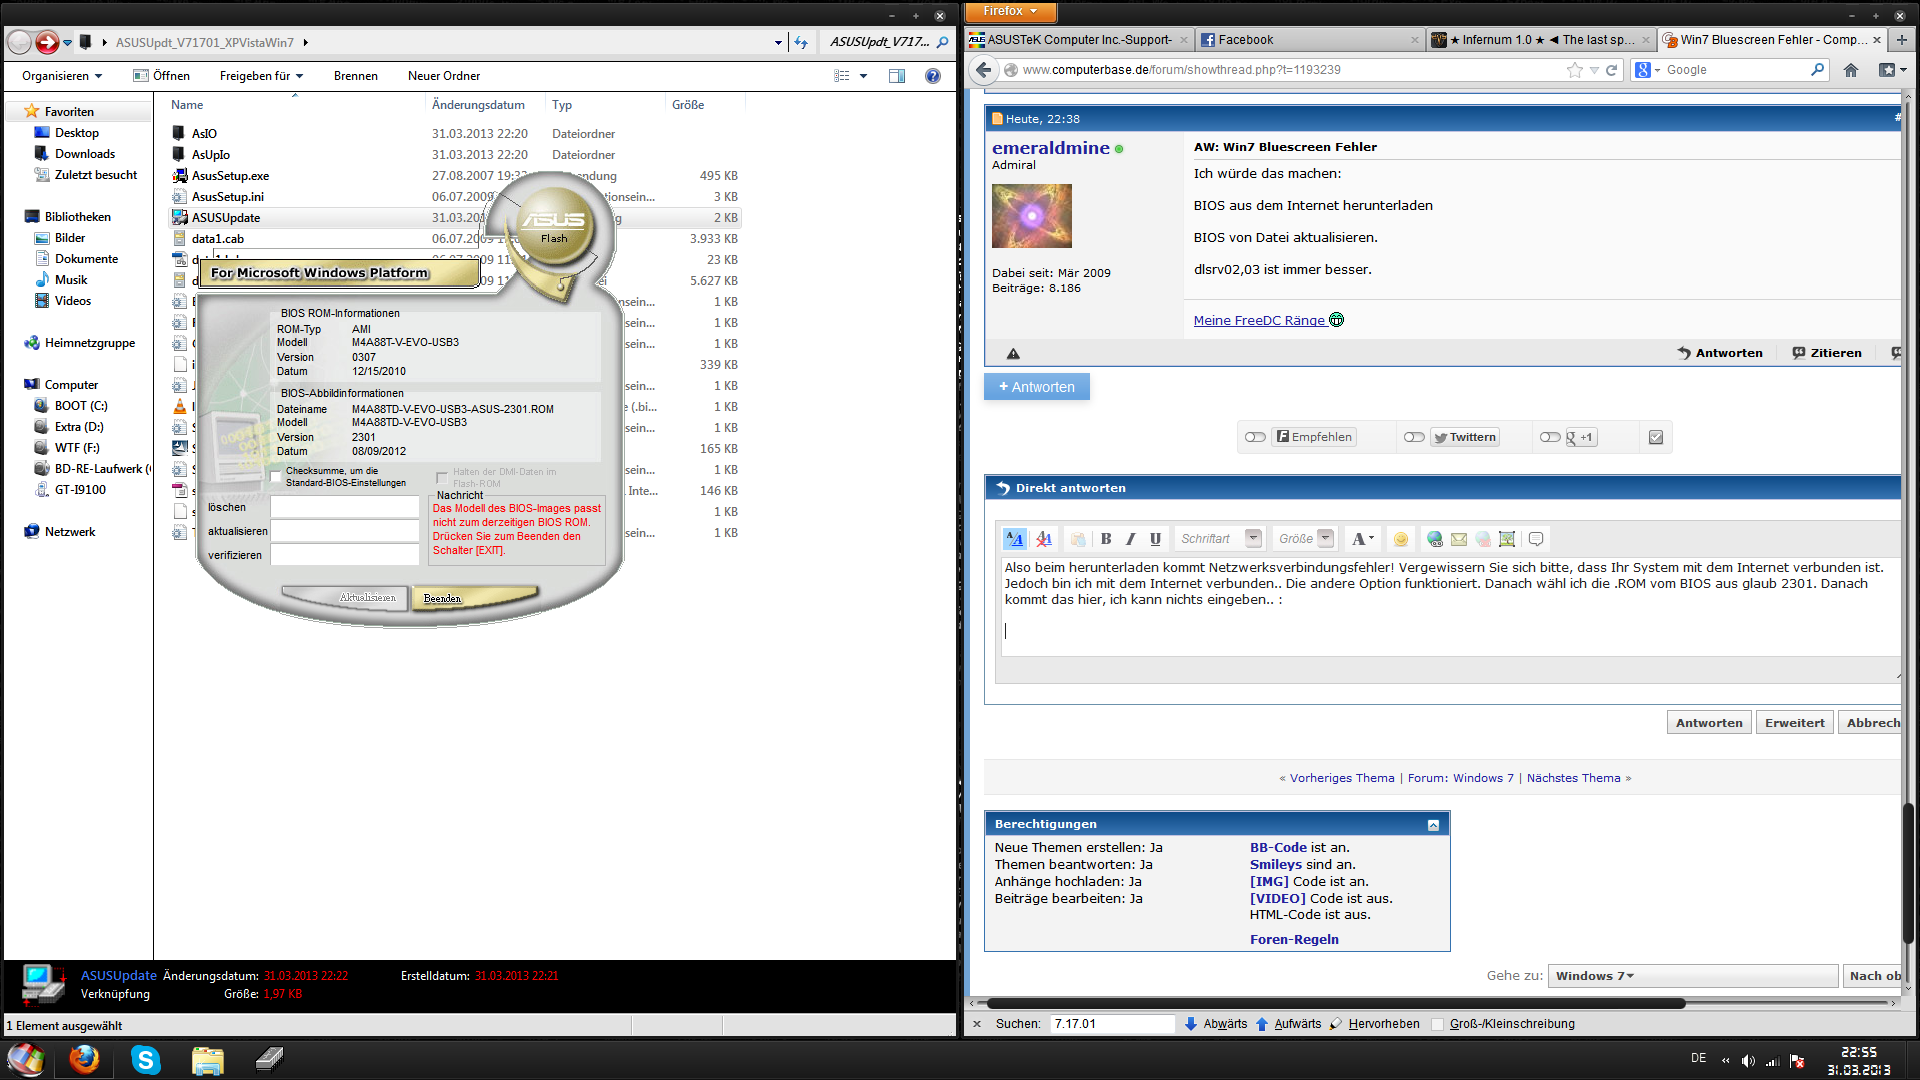Click Firefox home button

click(x=1851, y=70)
